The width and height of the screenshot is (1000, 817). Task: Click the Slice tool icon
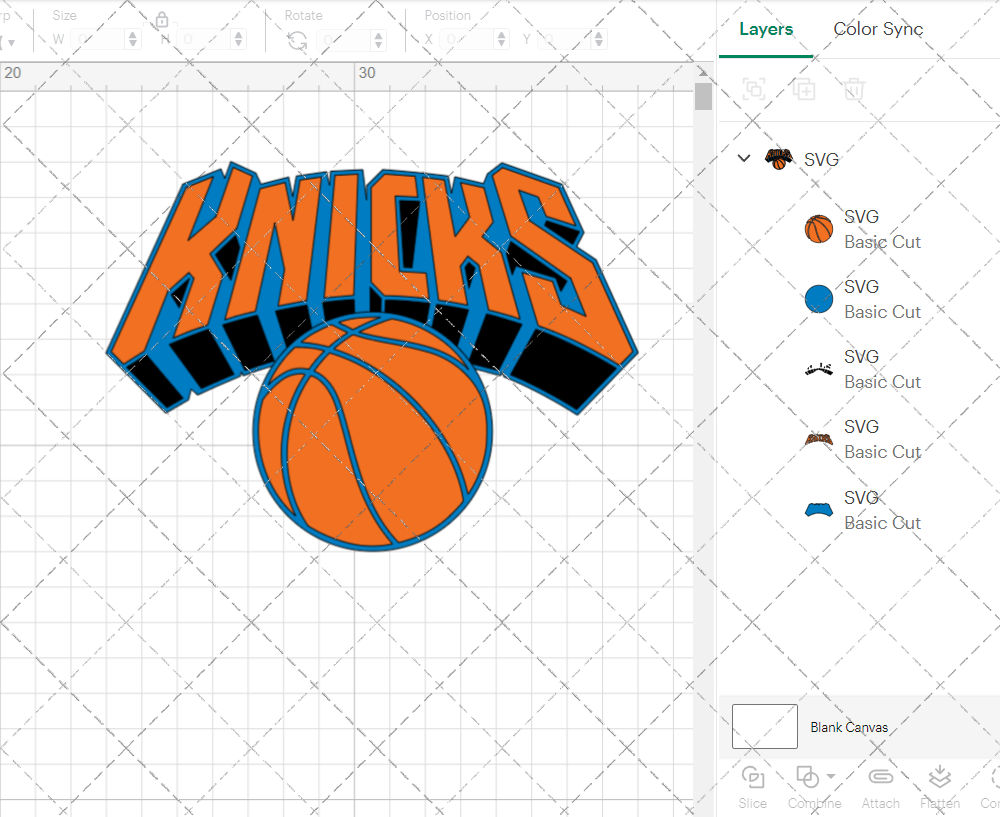pos(753,777)
